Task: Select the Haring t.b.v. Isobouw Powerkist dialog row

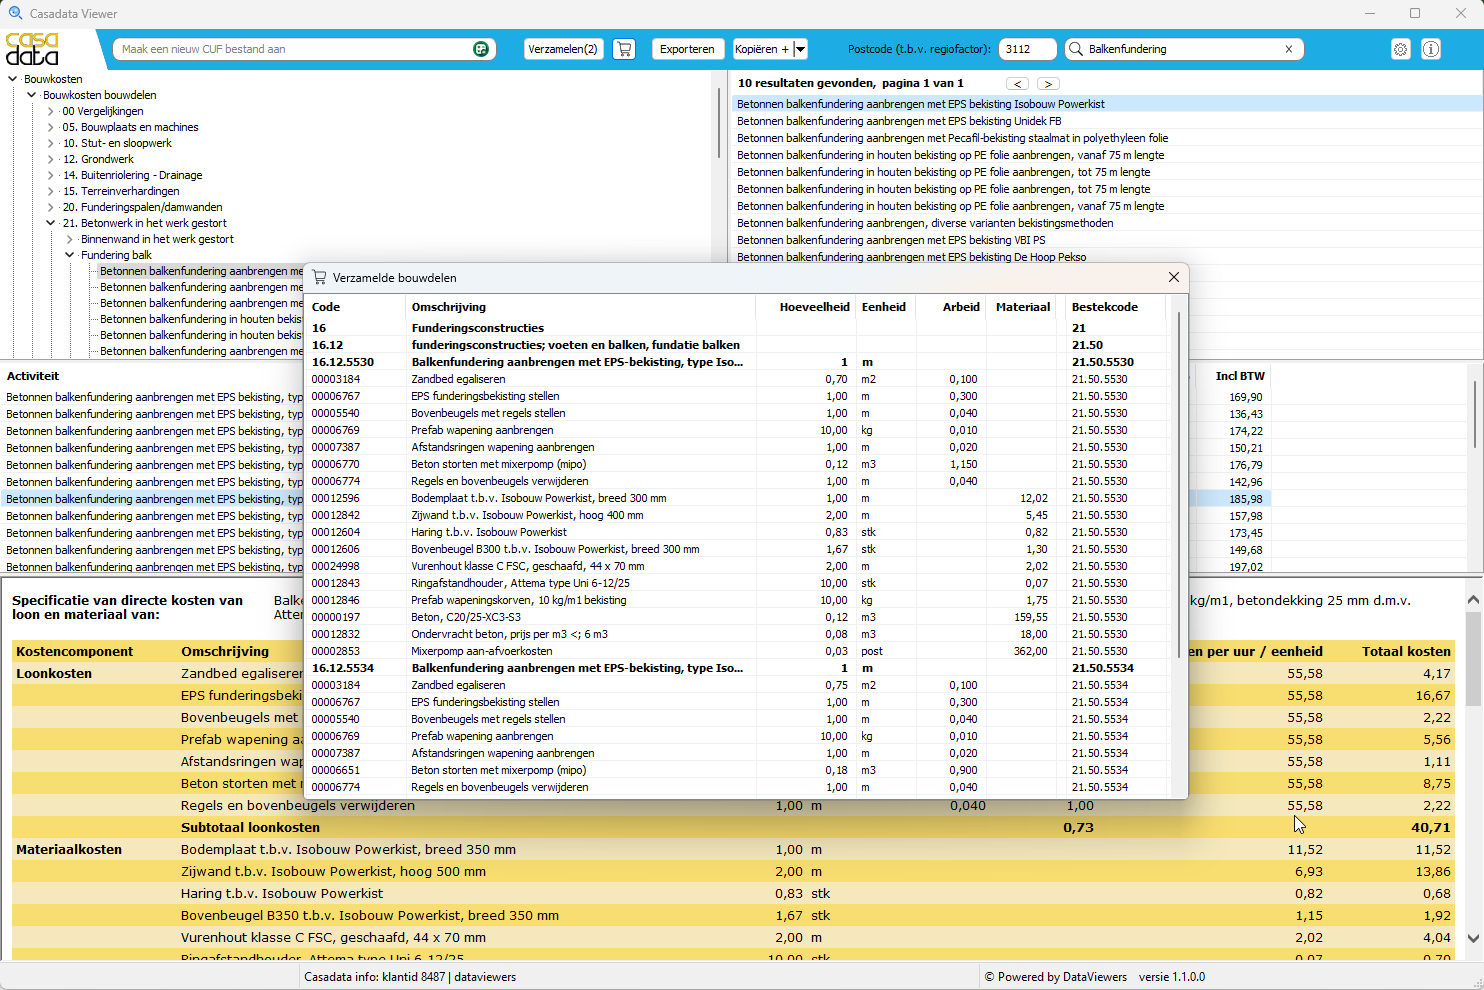Action: point(738,532)
